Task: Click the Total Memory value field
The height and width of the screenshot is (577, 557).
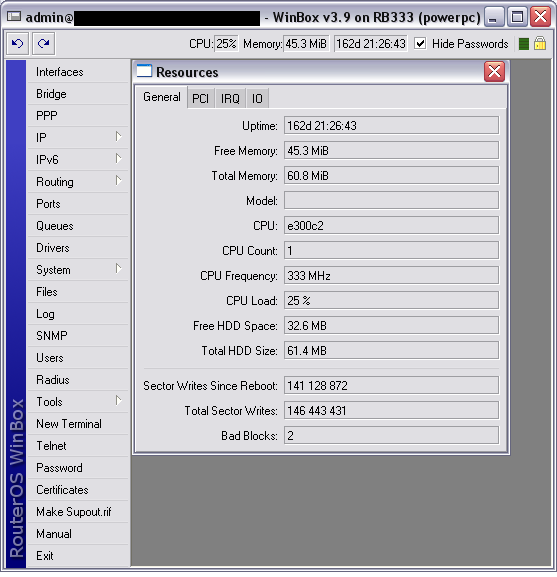Action: (x=391, y=176)
